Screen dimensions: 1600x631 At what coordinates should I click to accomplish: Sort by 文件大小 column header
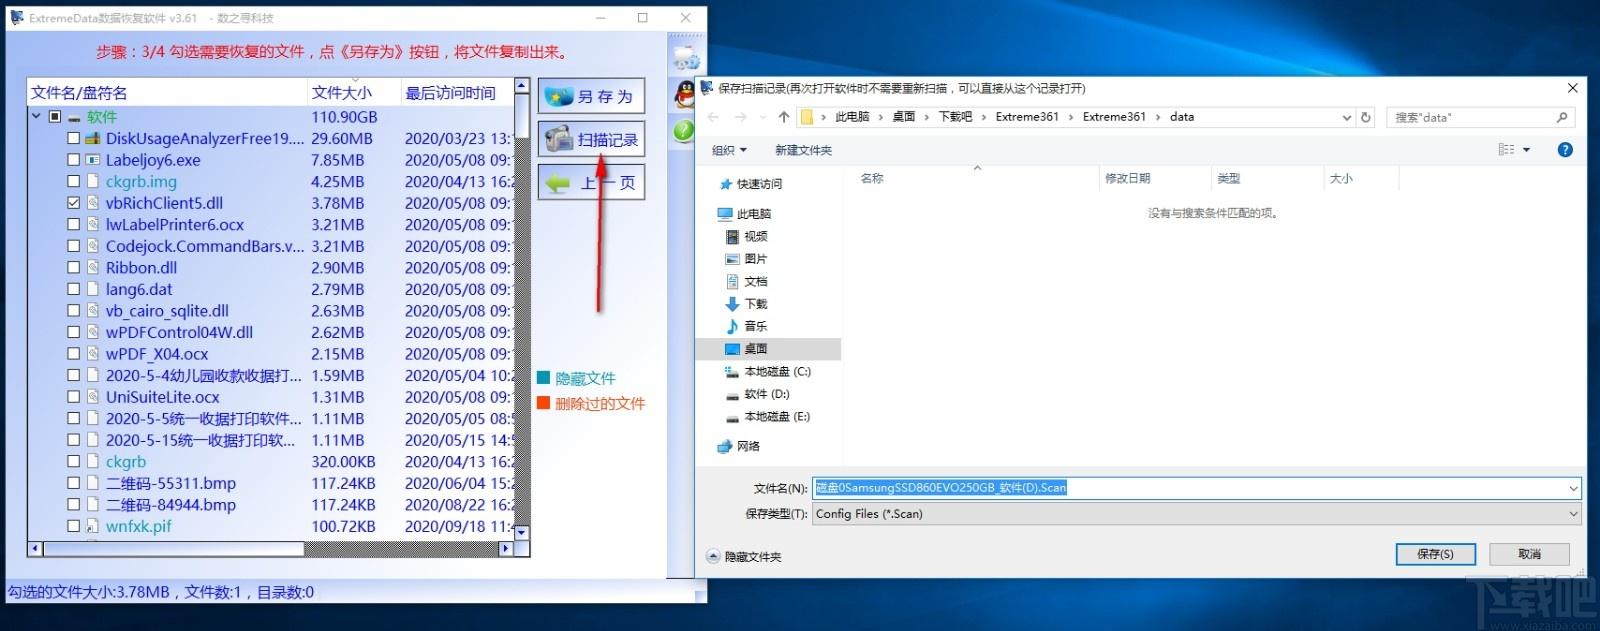point(354,93)
